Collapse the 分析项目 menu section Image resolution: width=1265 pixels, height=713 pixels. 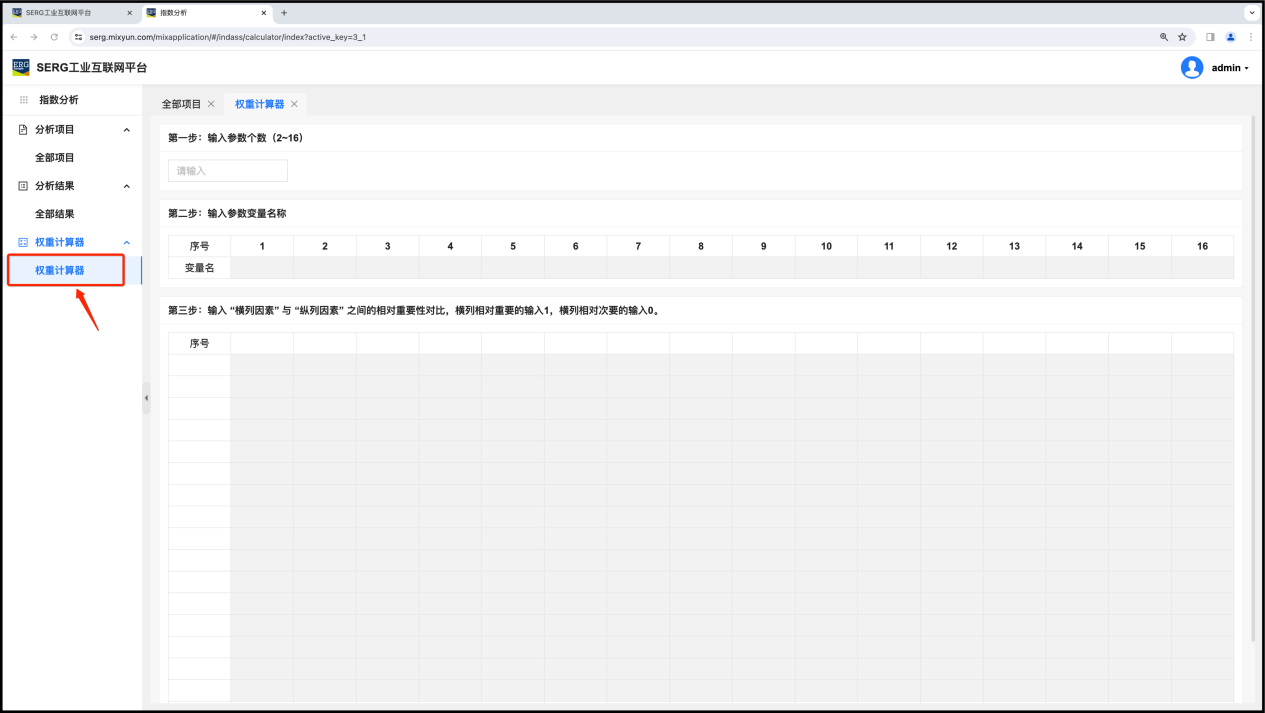126,130
